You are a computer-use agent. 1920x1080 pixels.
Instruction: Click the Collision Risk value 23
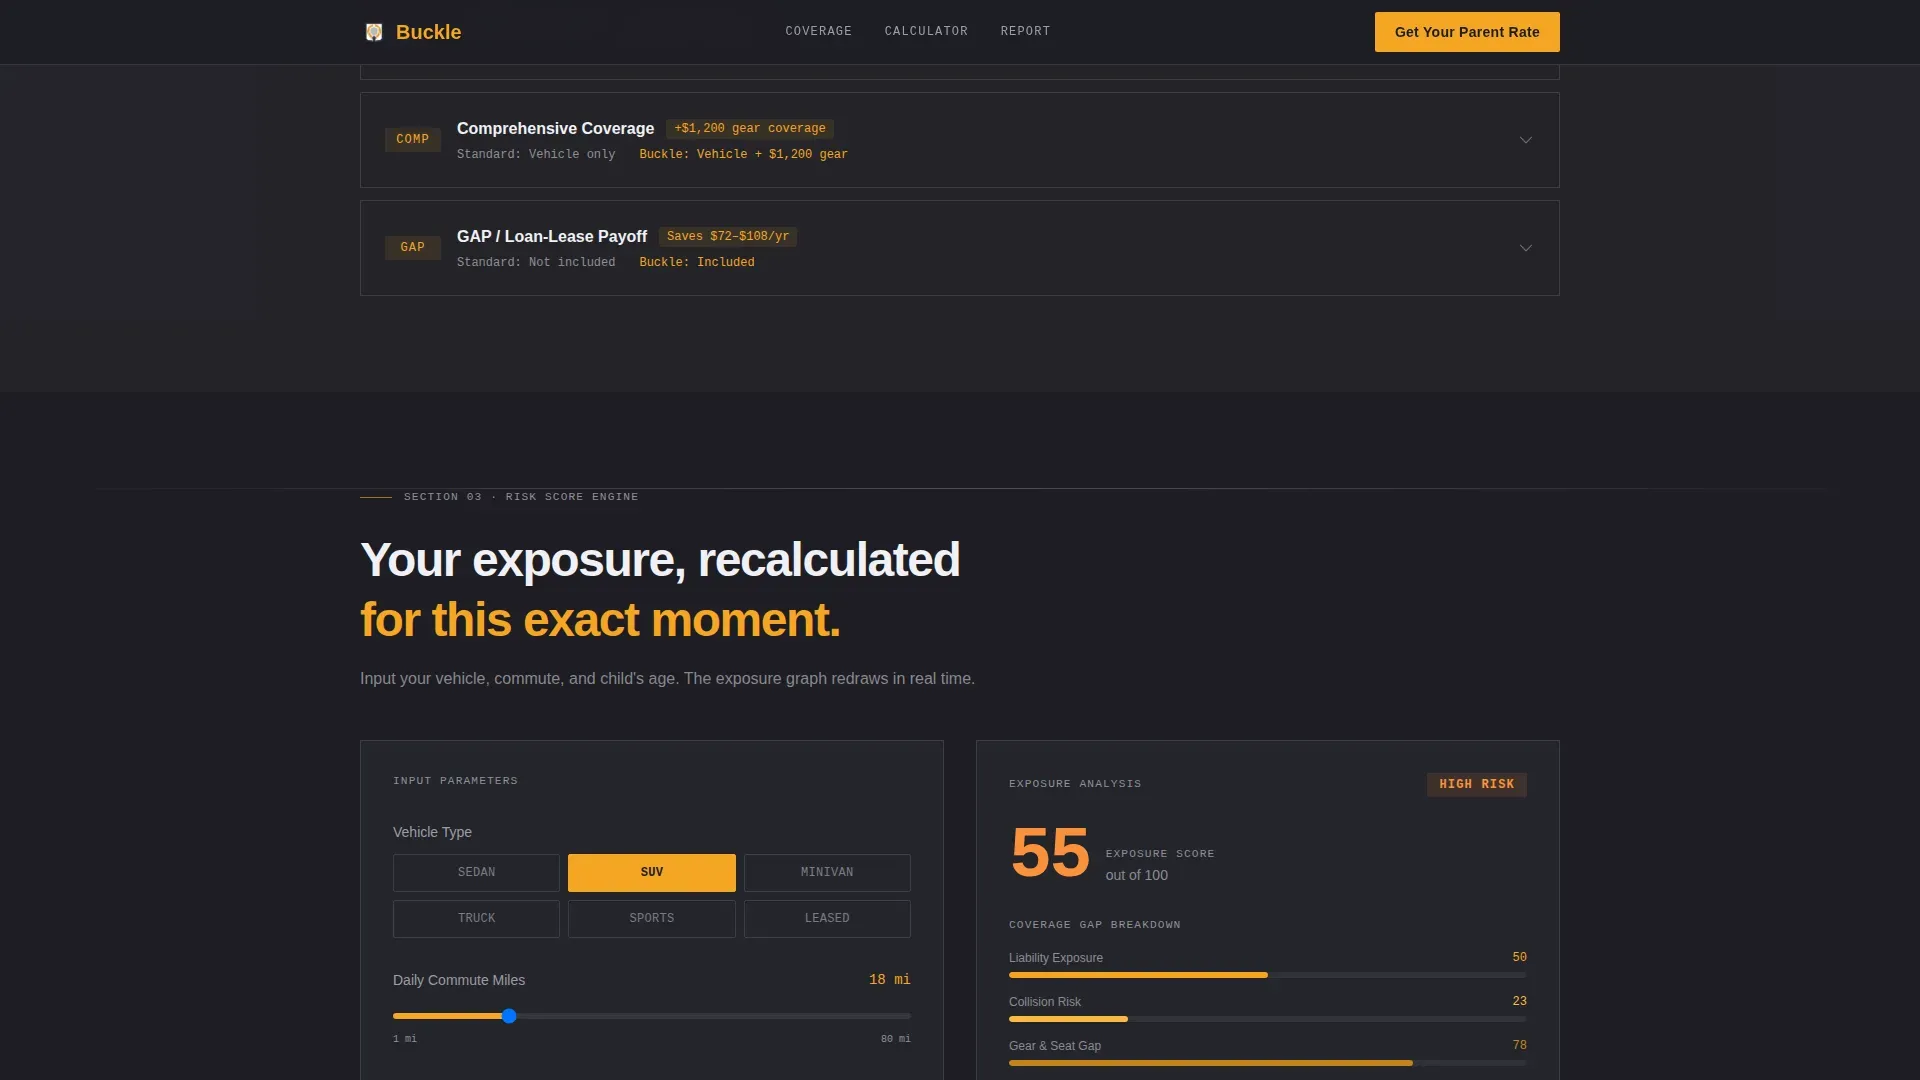1519,1001
